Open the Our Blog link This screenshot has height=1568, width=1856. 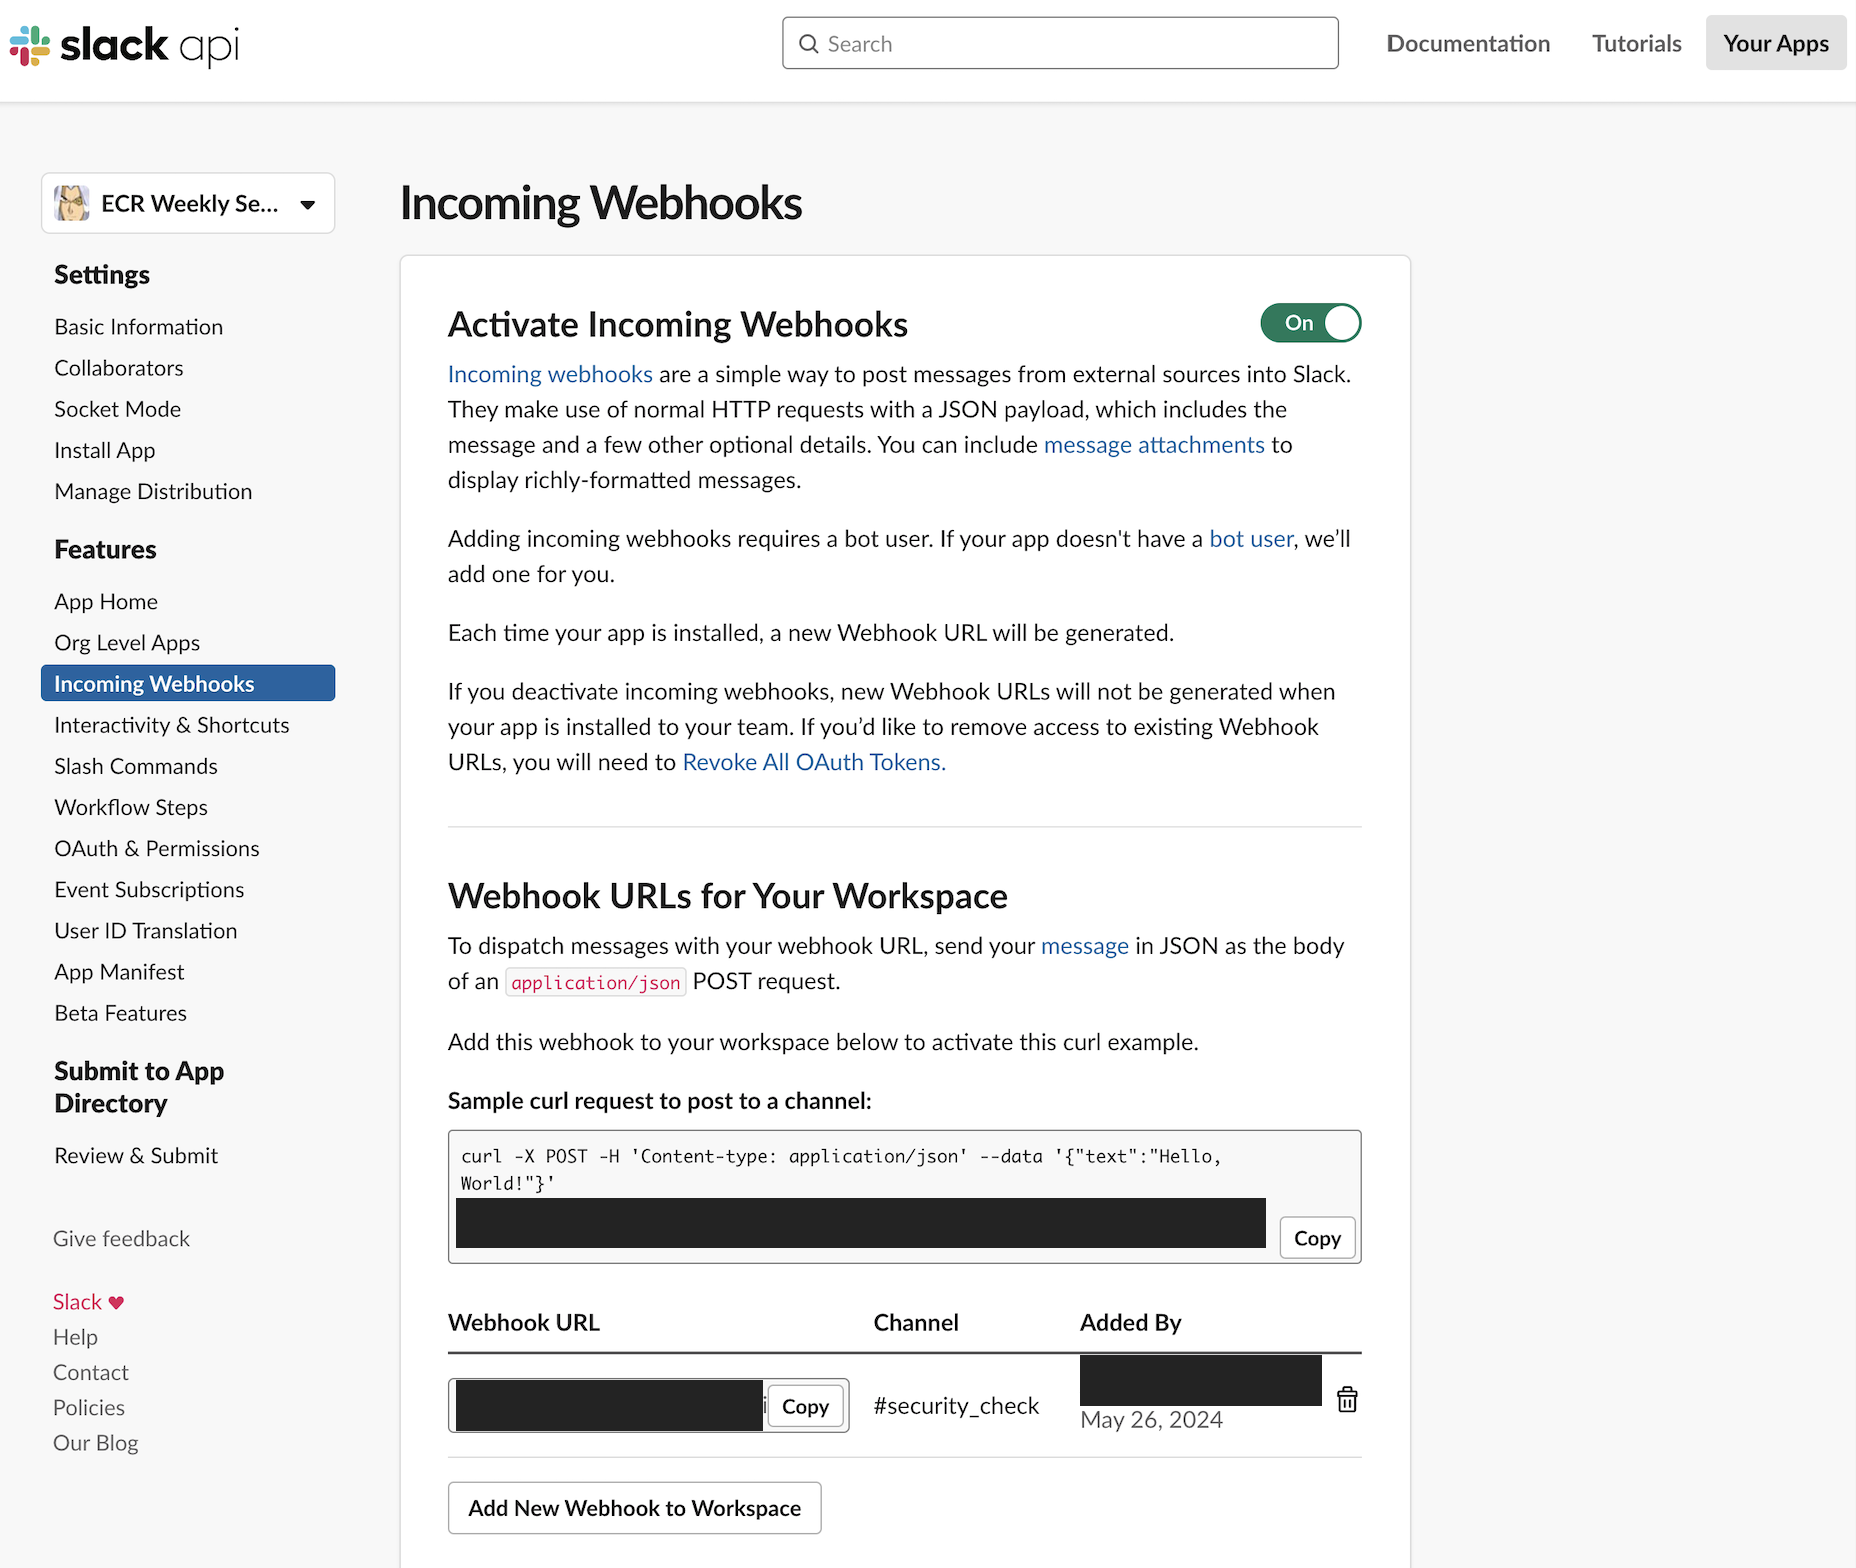tap(96, 1443)
